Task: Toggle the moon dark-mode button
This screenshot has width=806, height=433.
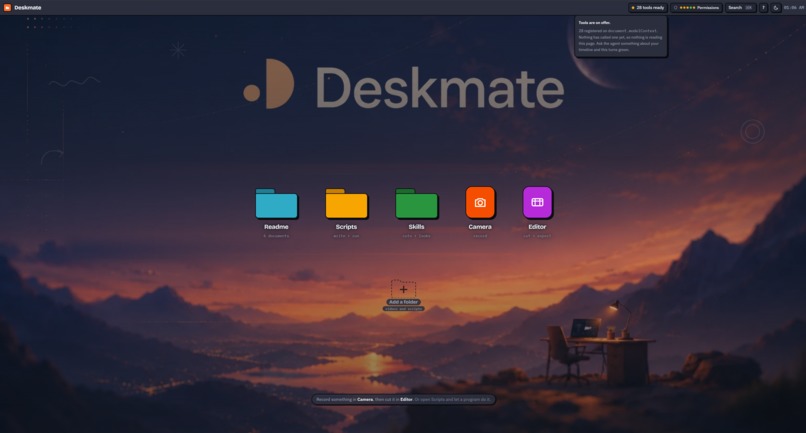Action: [x=776, y=8]
